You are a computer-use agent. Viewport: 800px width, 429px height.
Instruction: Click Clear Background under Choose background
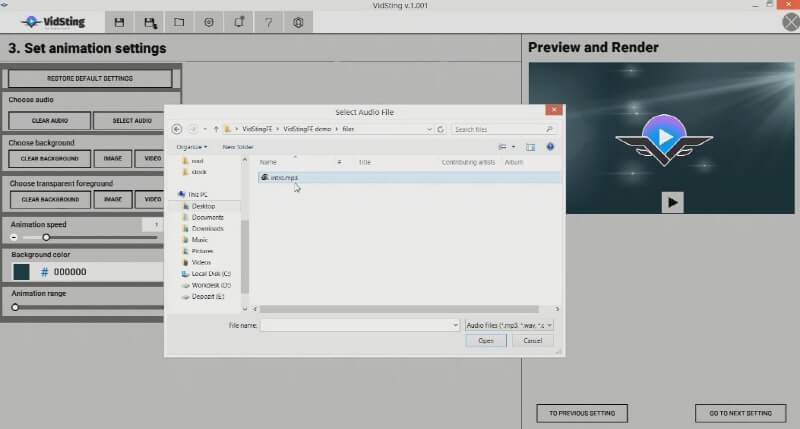pos(49,159)
